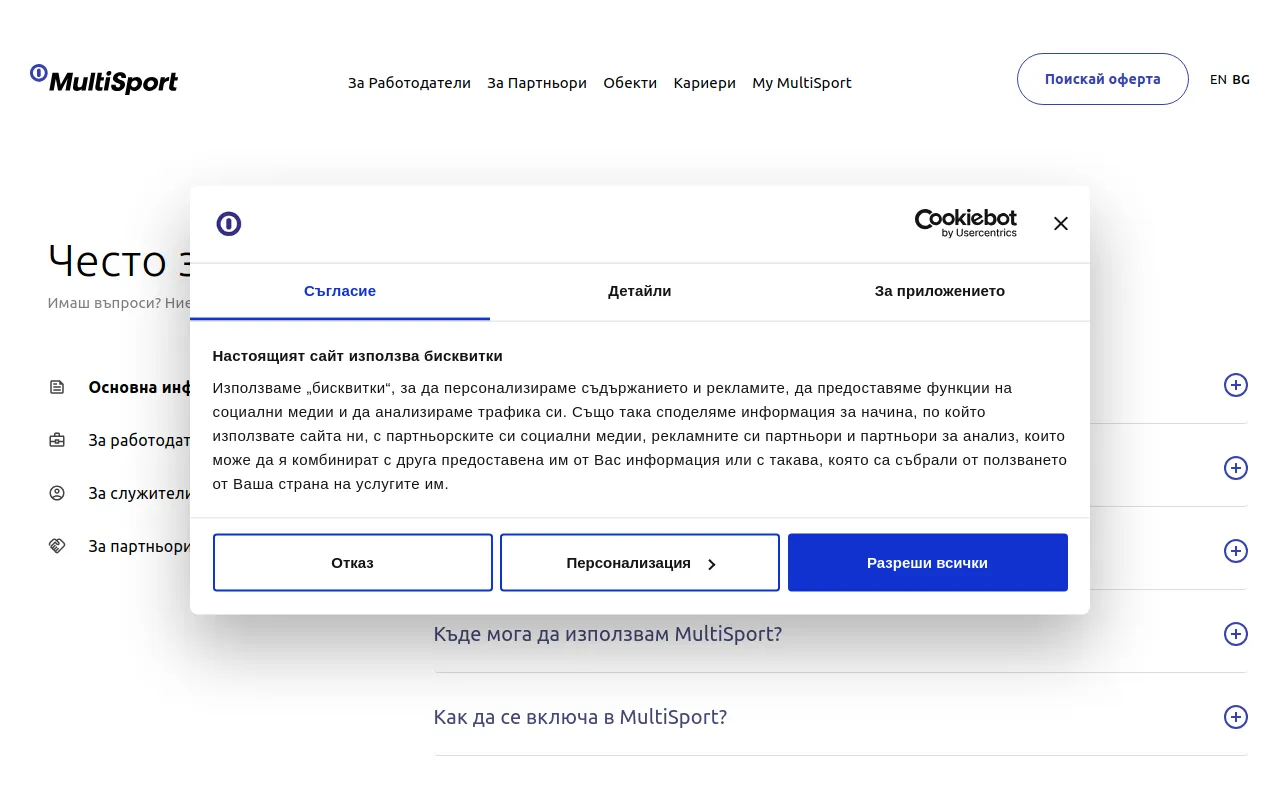Open the За Работодатели menu item
Screen dimensions: 1280x800
[409, 83]
